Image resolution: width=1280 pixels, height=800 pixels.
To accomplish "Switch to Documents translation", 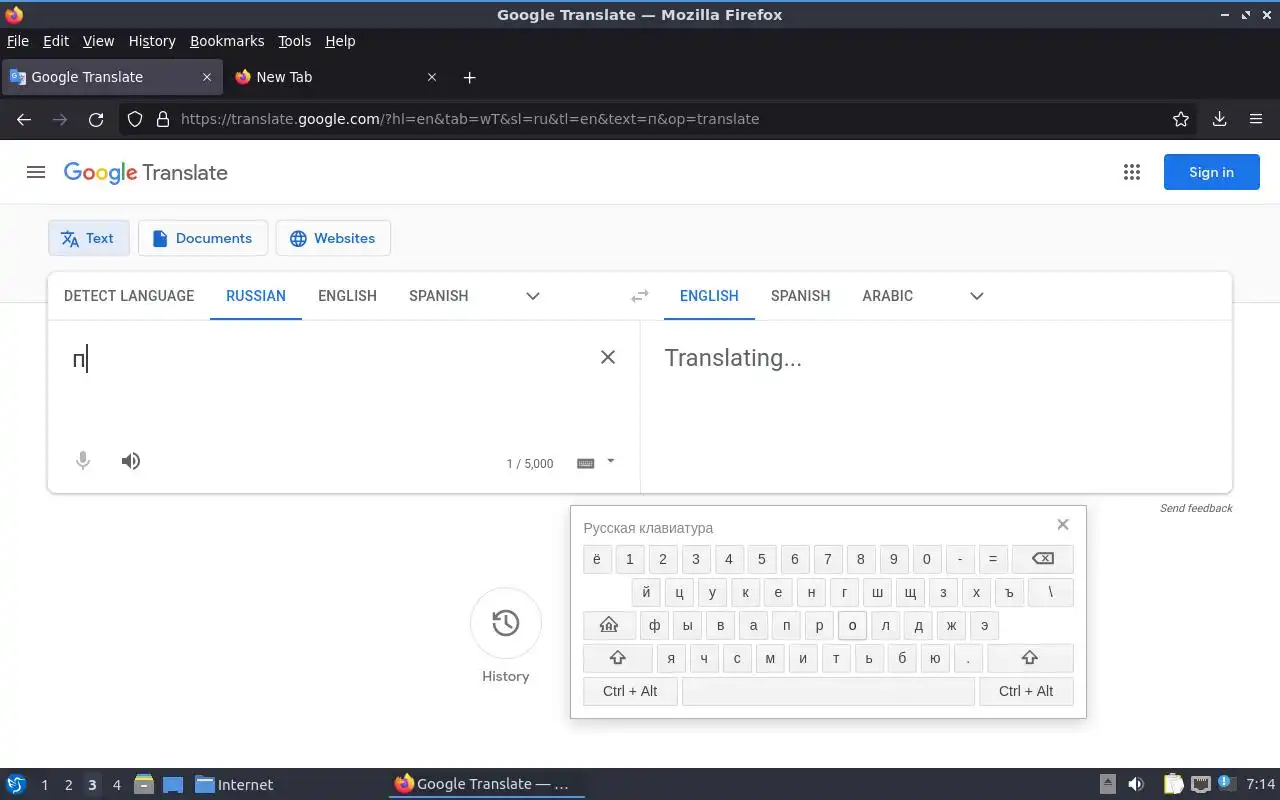I will click(x=202, y=238).
